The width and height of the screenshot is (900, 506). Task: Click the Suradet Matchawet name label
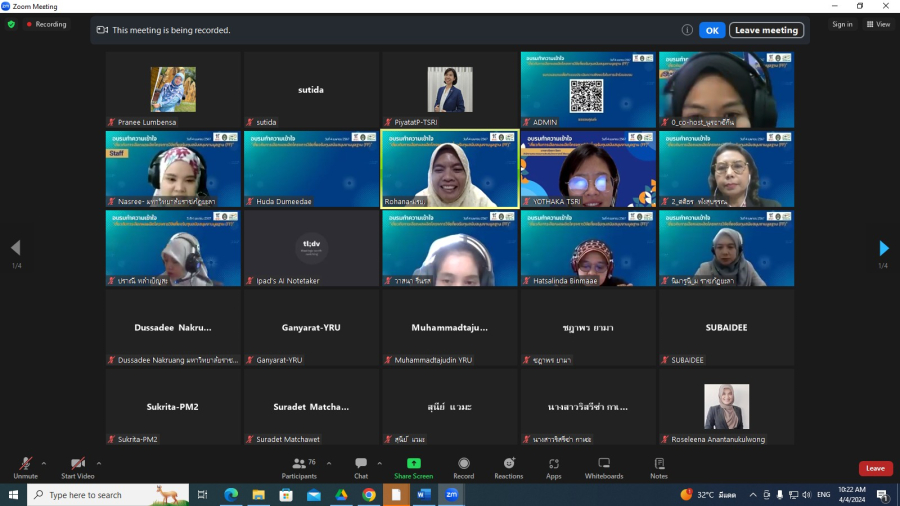tap(288, 439)
